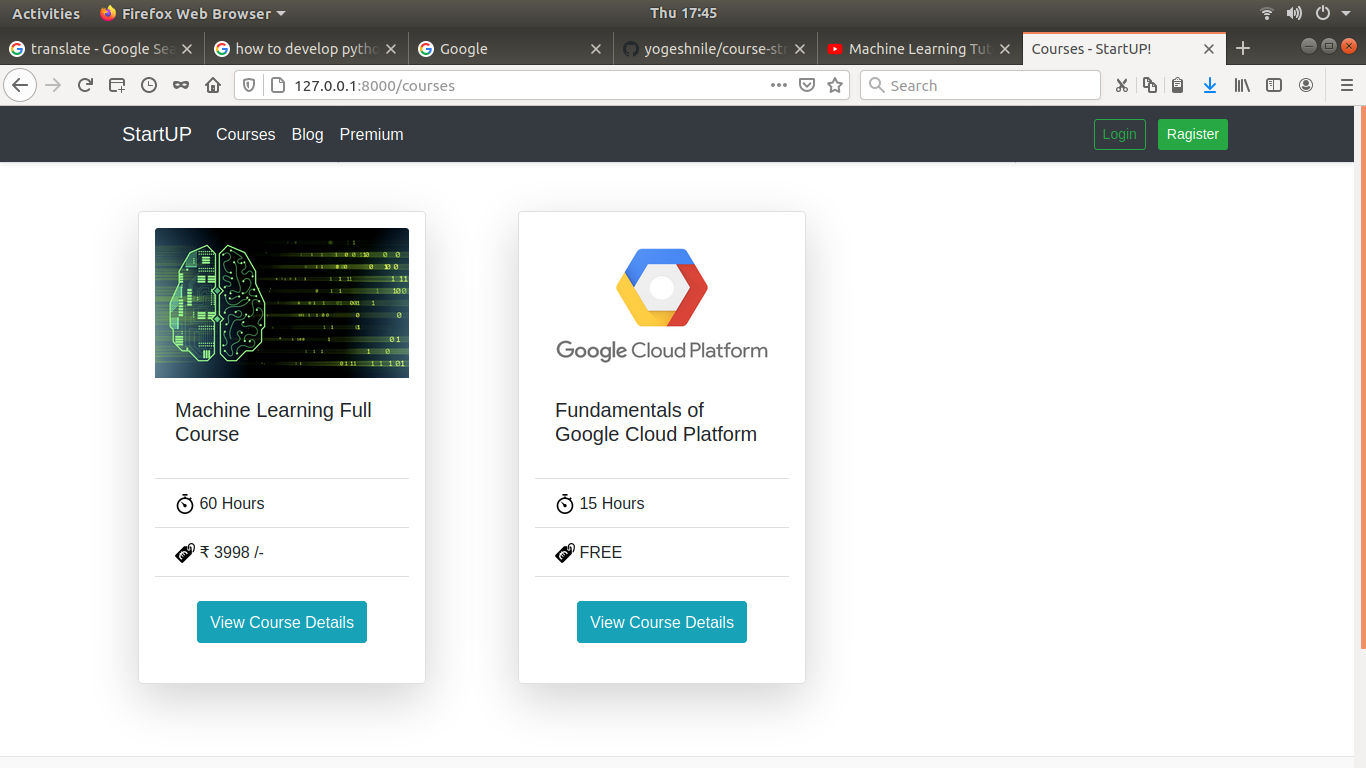The image size is (1366, 768).
Task: Open the Blog nav link
Action: 307,134
